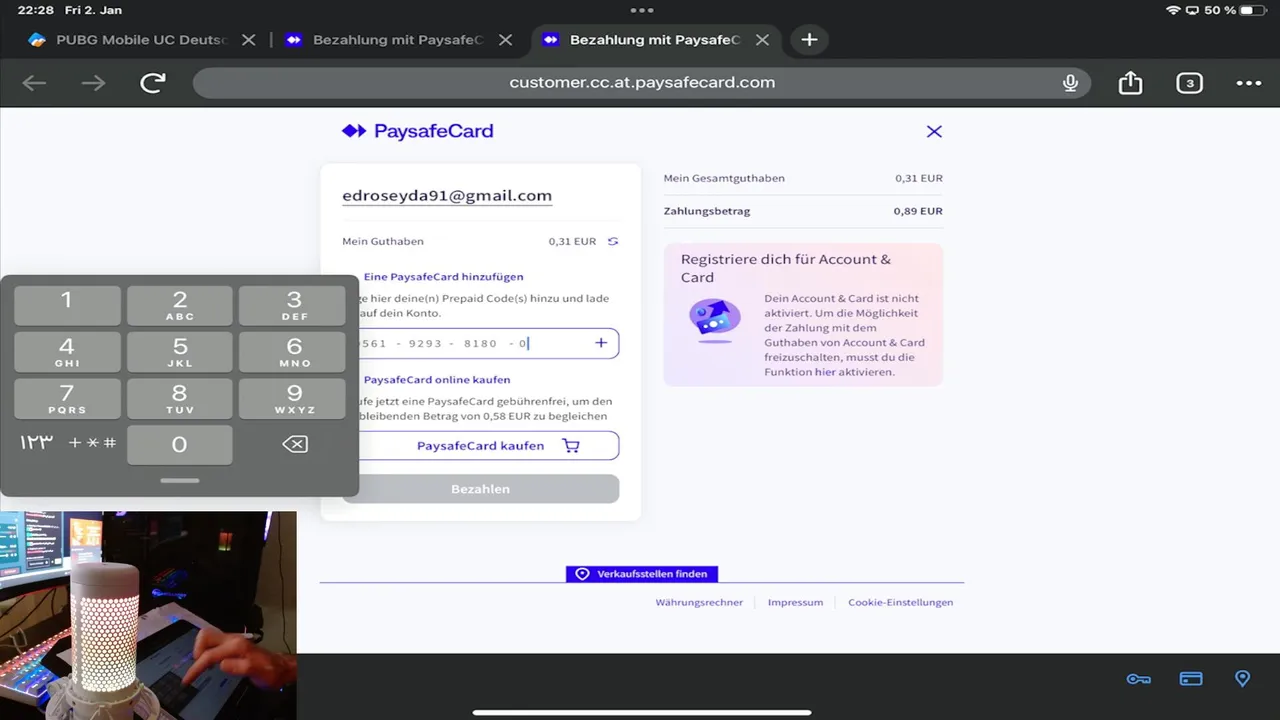Tap 'PaysafeCard online kaufen' heading
This screenshot has height=720, width=1280.
(x=437, y=380)
